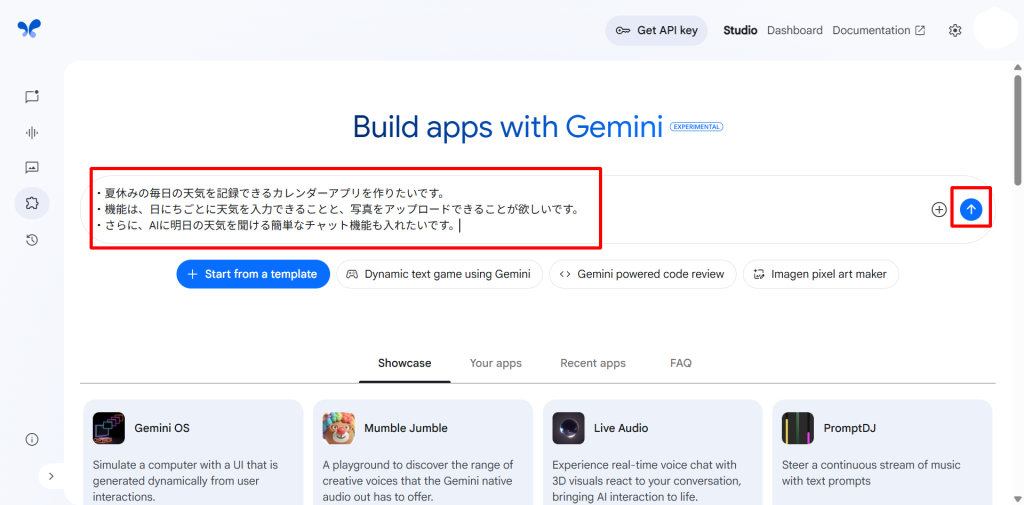Image resolution: width=1024 pixels, height=505 pixels.
Task: Click the scrollbar up arrow
Action: pyautogui.click(x=1017, y=67)
